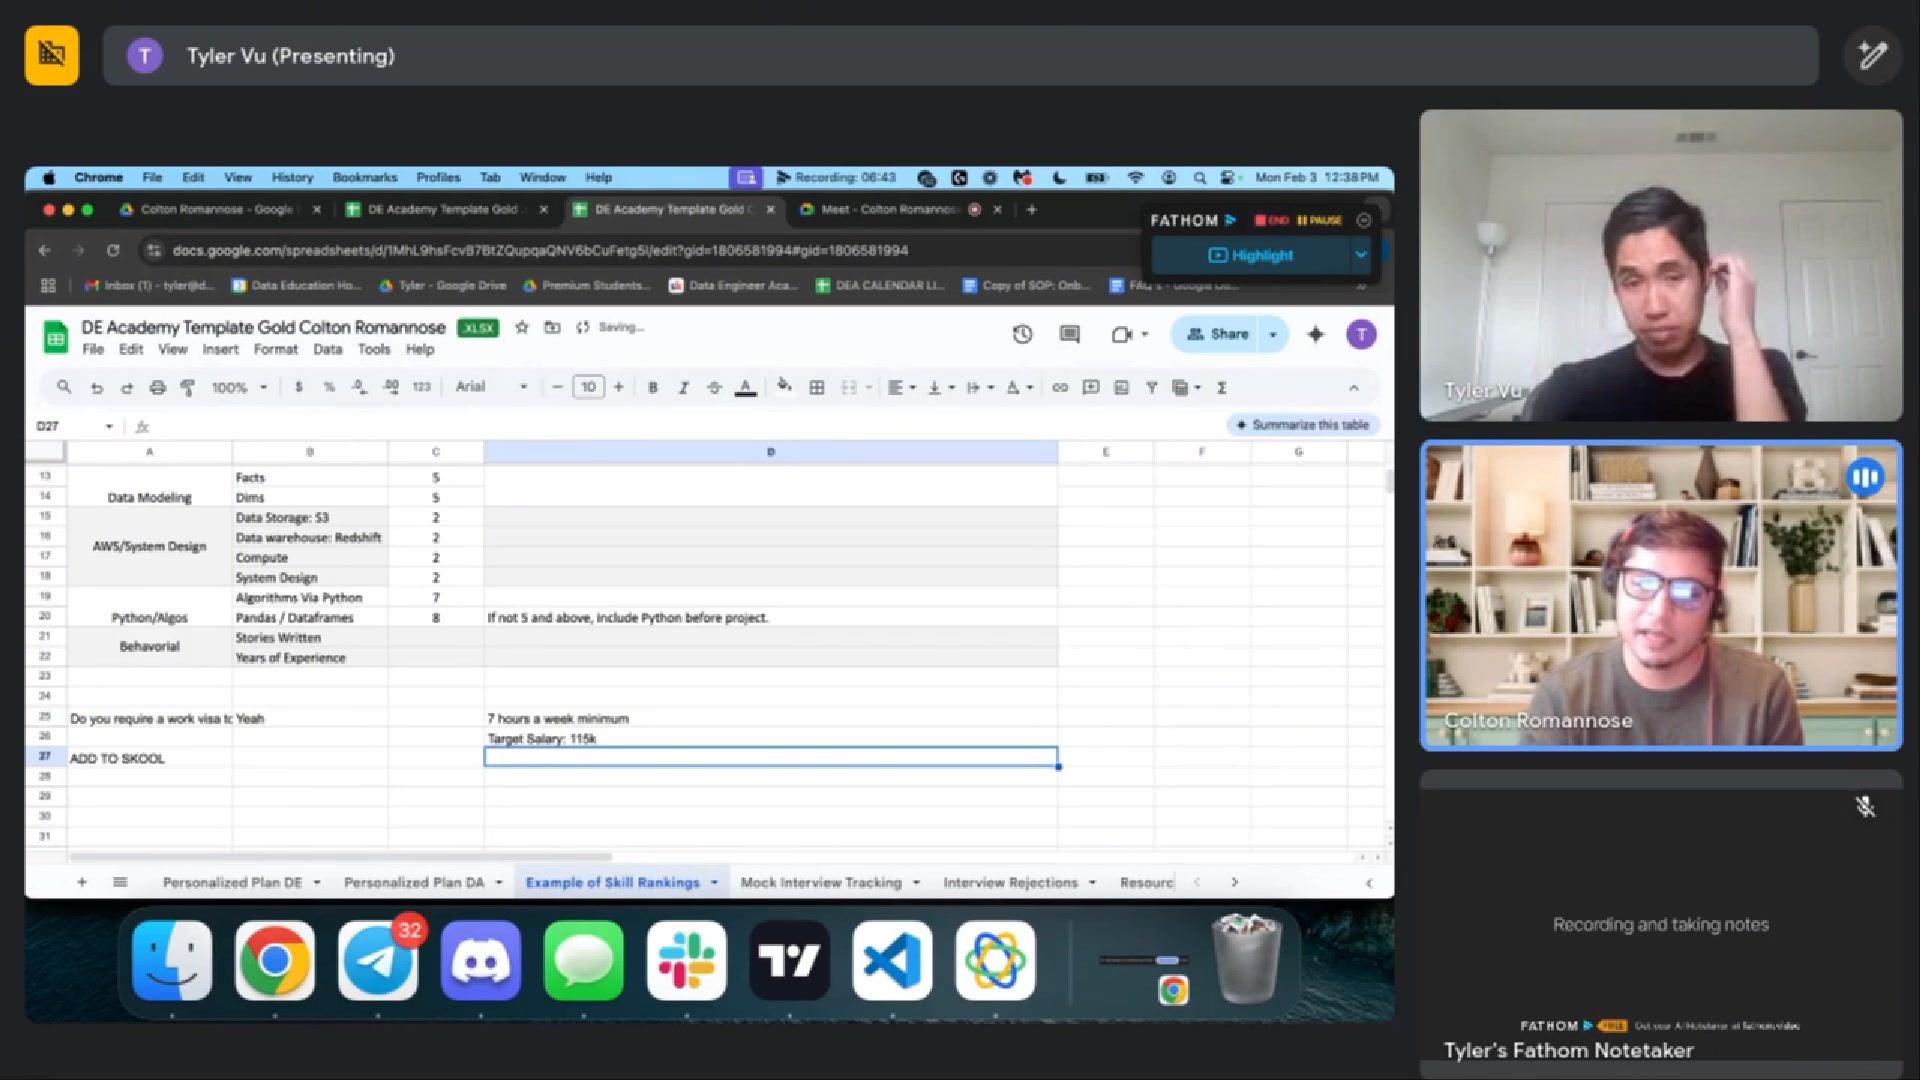Toggle italic formatting in Sheets toolbar
Screen dimensions: 1920x1080
684,388
